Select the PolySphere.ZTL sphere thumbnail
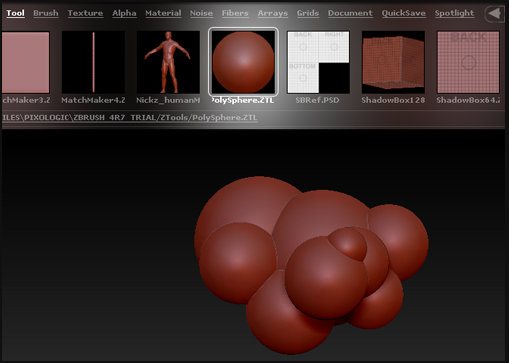The height and width of the screenshot is (363, 509). tap(243, 62)
